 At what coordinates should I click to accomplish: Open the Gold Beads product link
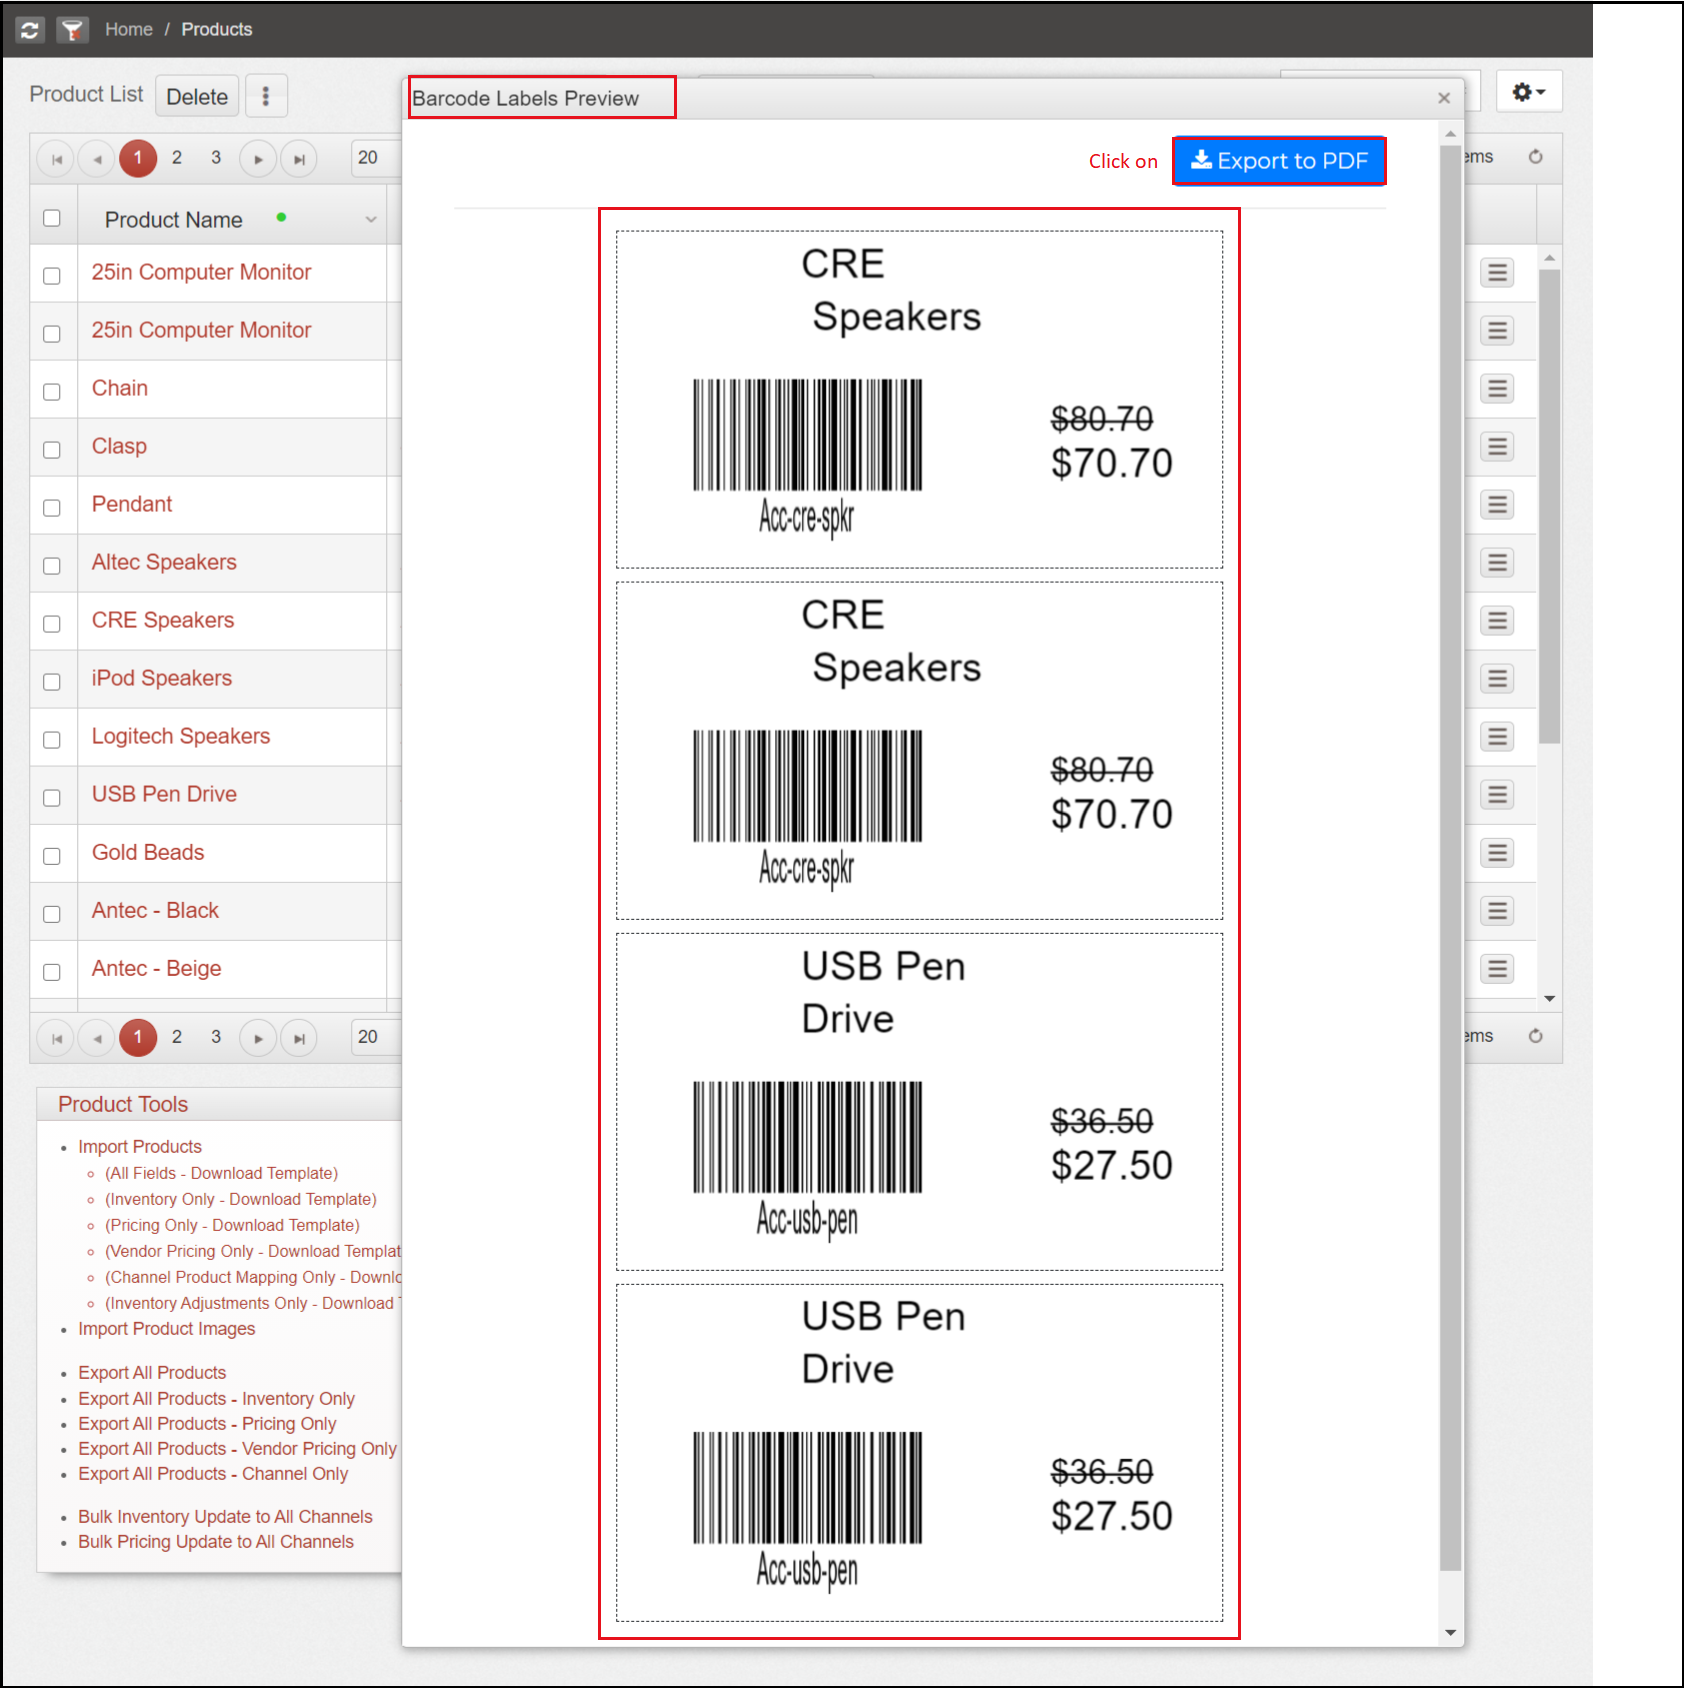point(148,852)
